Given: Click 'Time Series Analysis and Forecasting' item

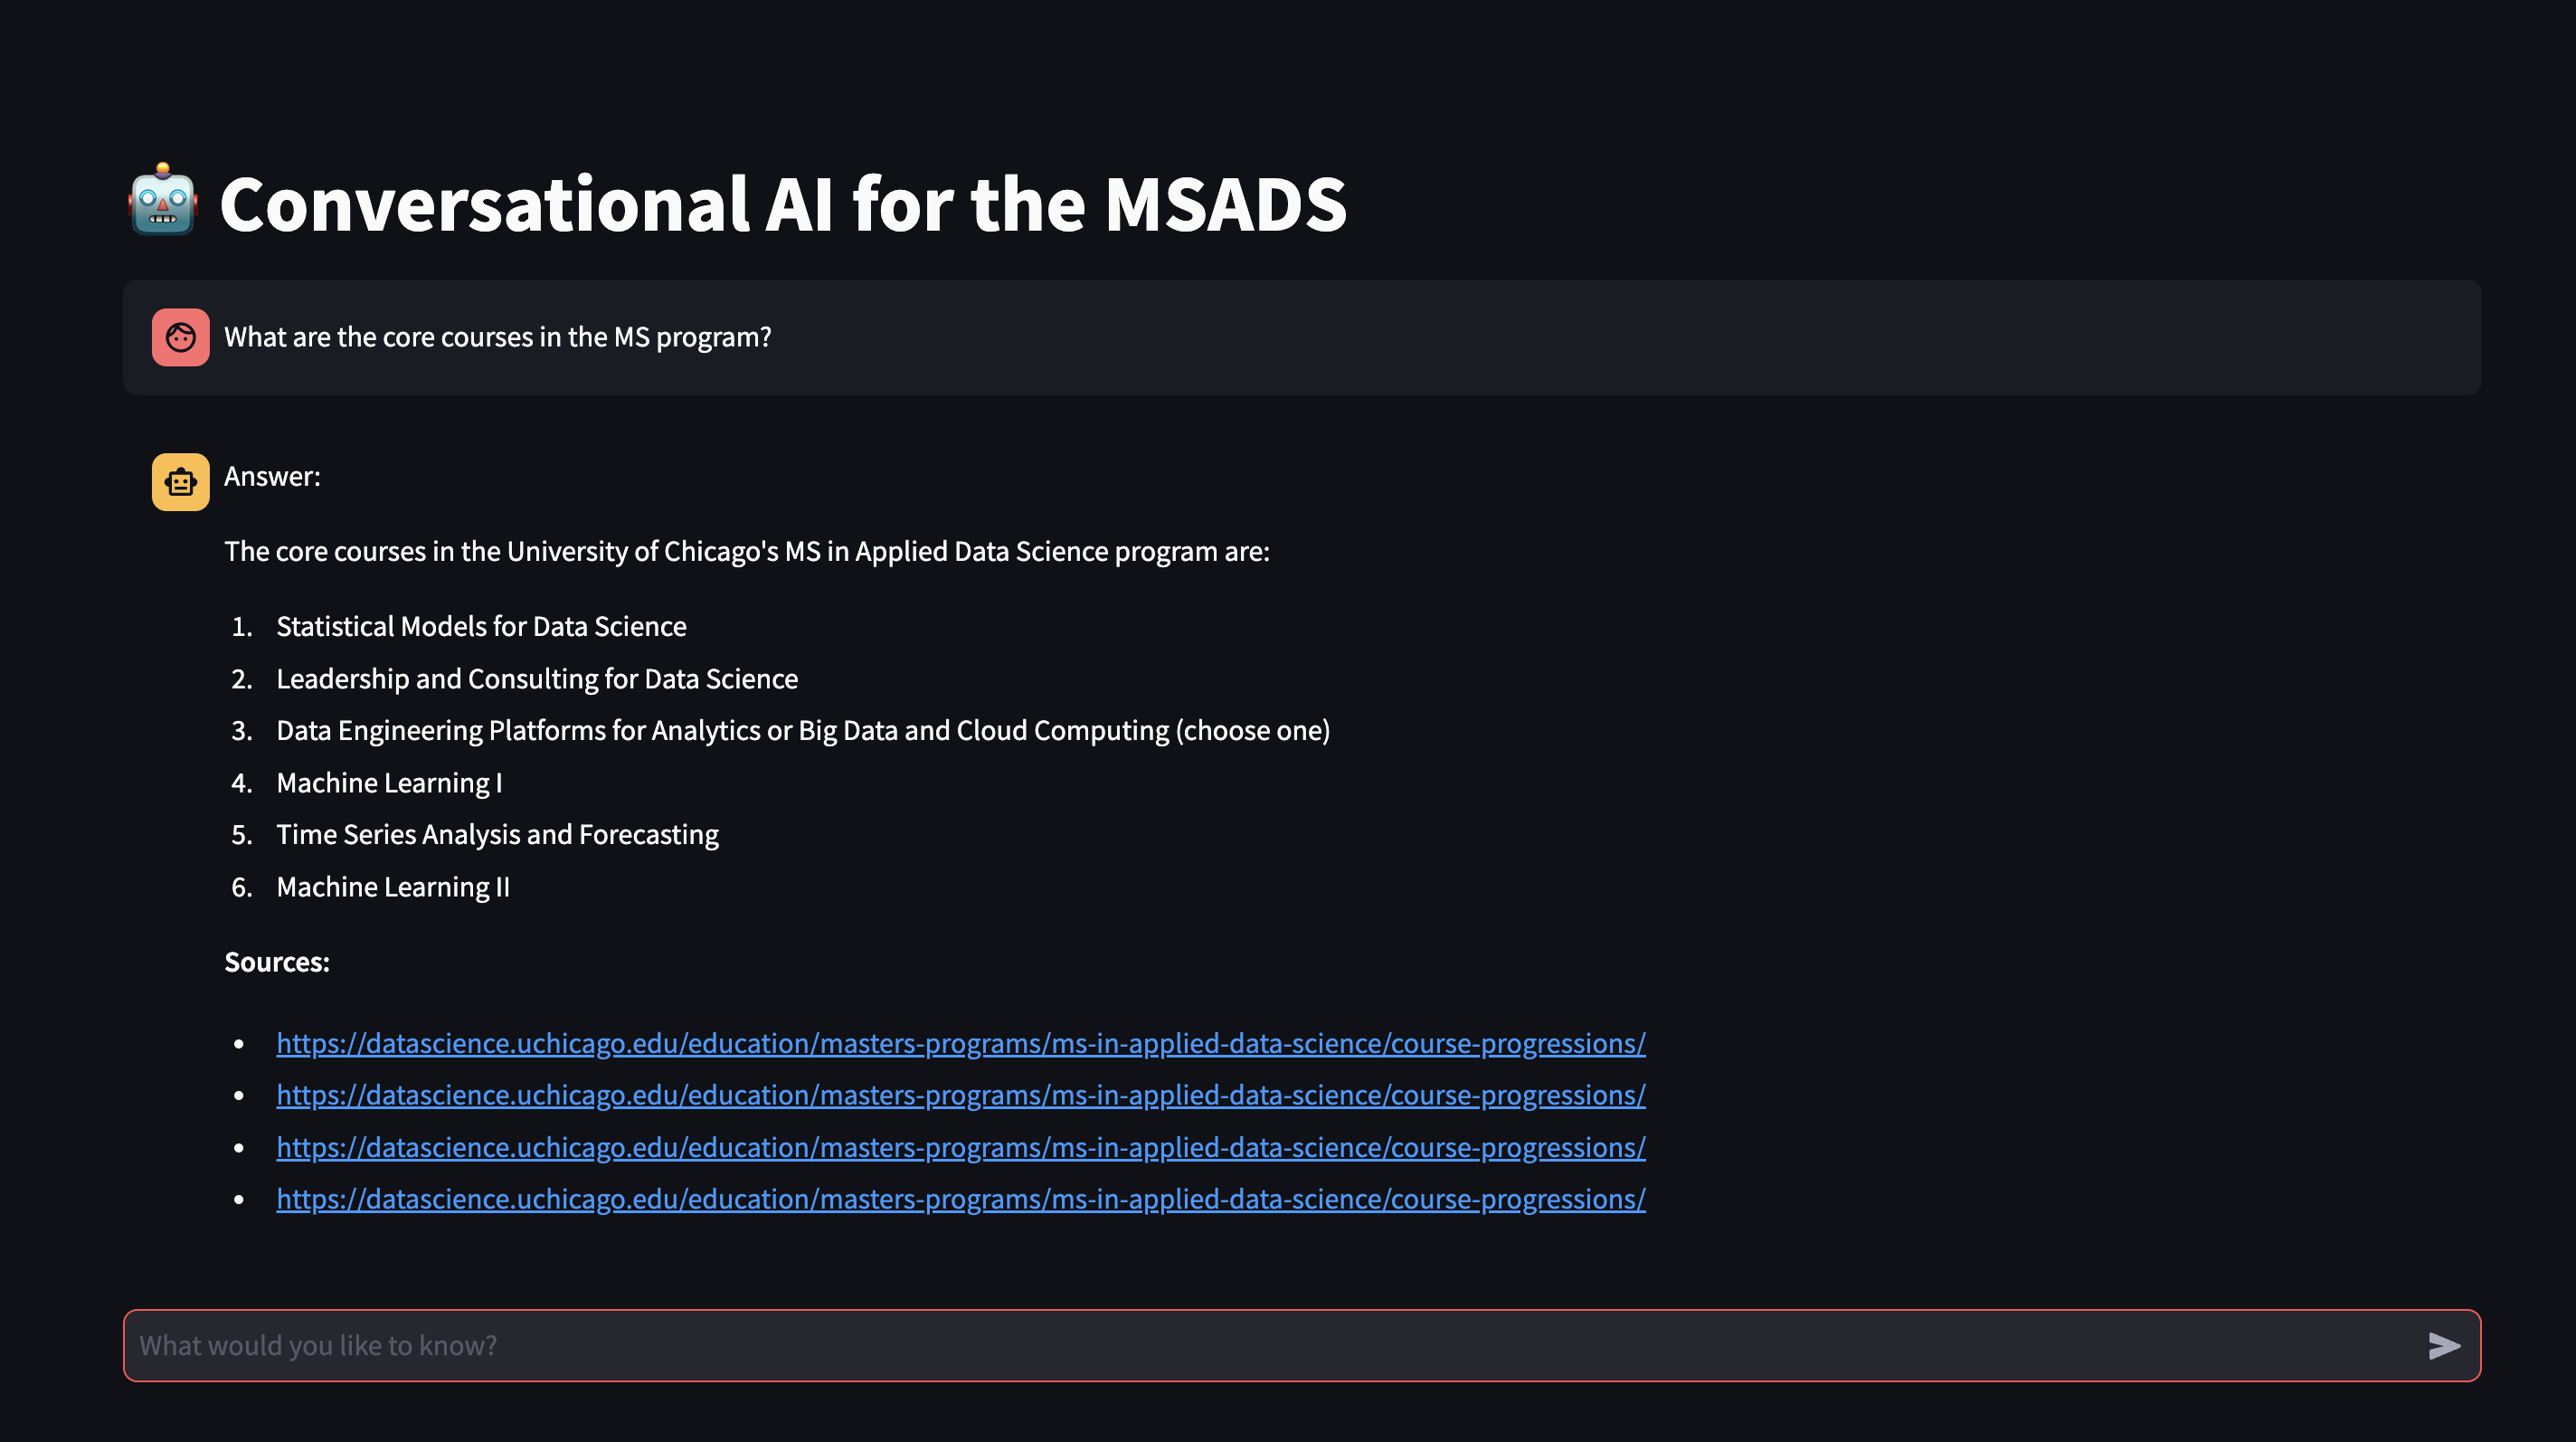Looking at the screenshot, I should click(497, 835).
